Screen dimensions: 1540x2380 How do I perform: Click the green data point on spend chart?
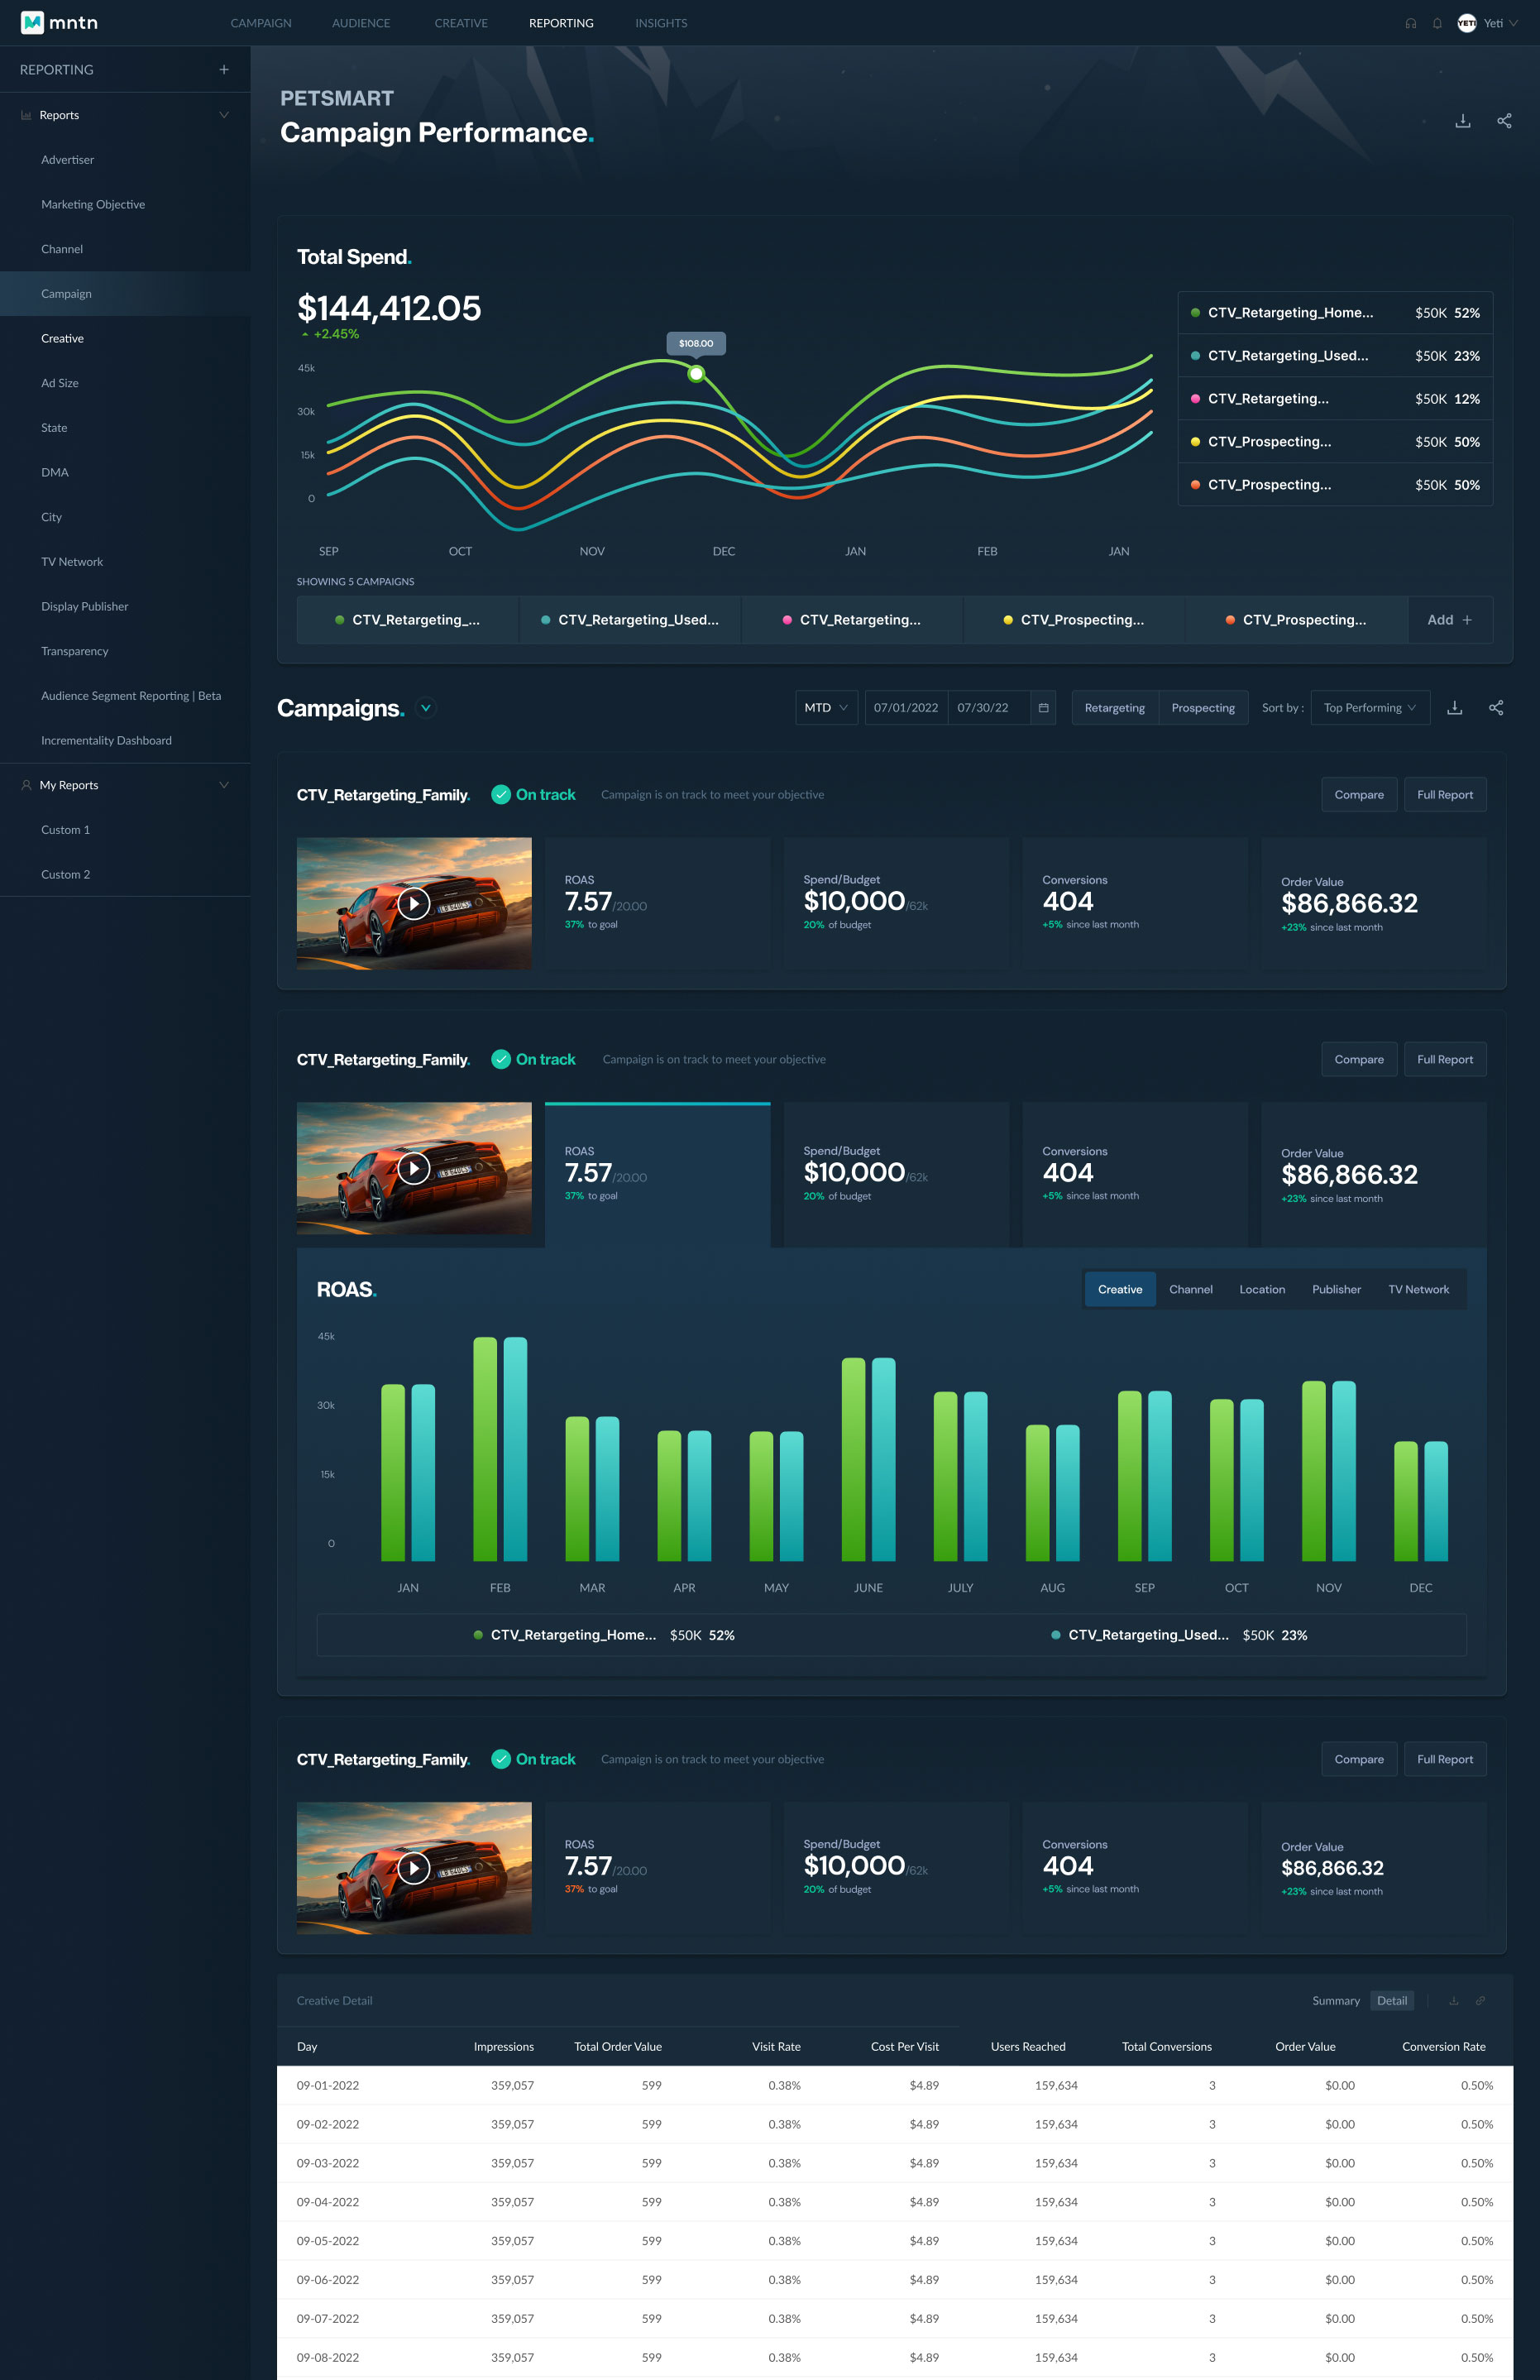696,374
